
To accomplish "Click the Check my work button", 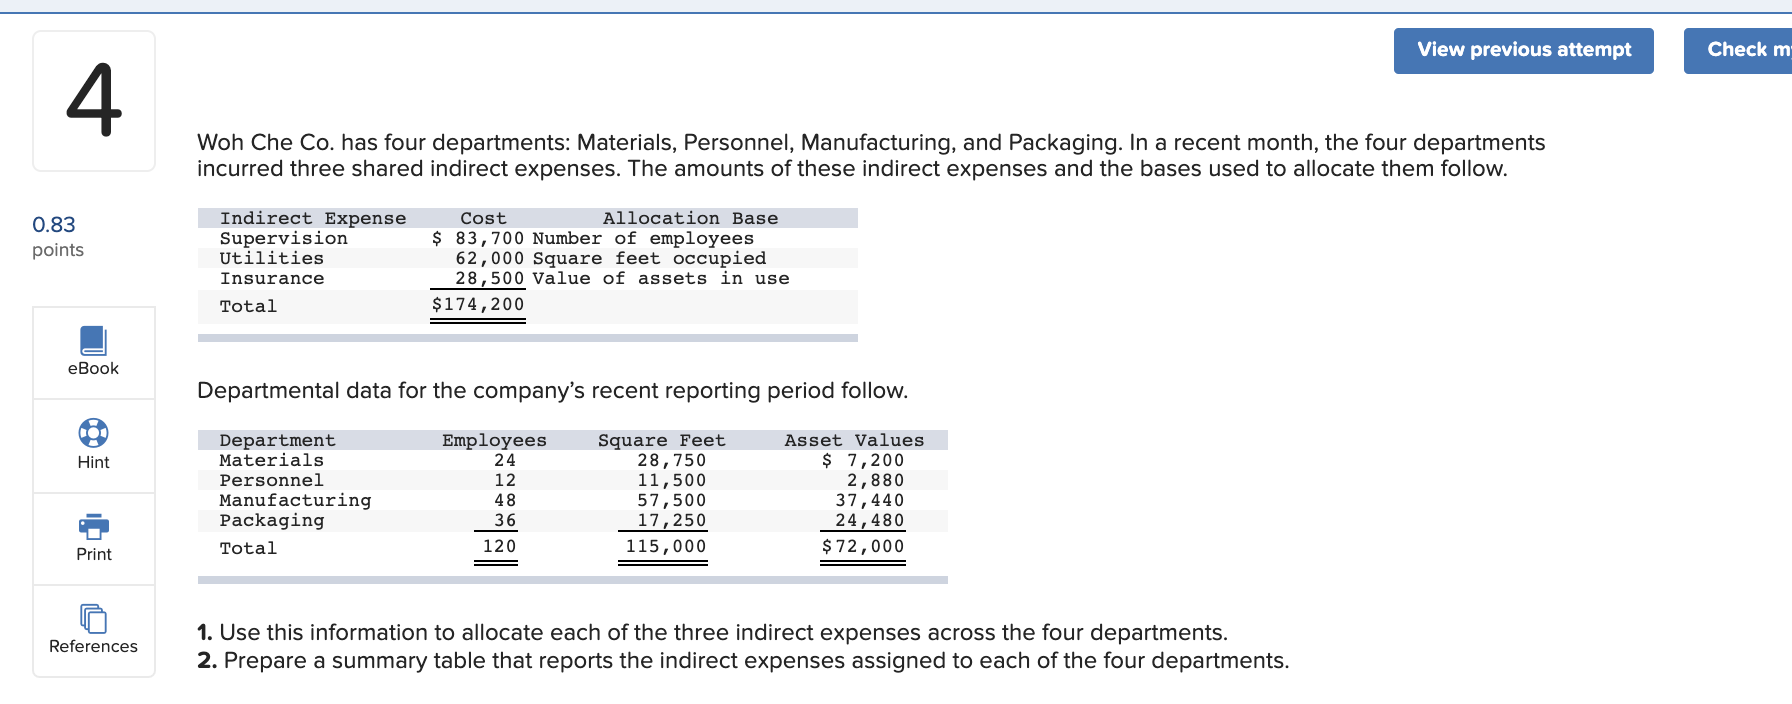I will (x=1738, y=50).
